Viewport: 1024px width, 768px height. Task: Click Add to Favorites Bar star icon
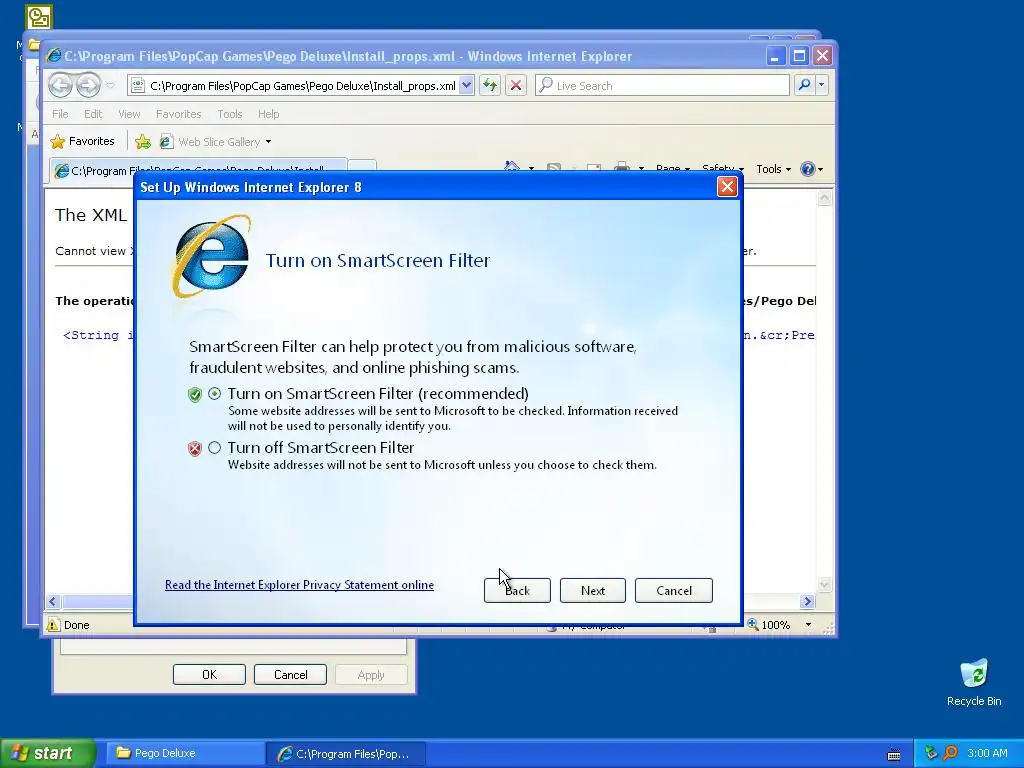tap(142, 141)
